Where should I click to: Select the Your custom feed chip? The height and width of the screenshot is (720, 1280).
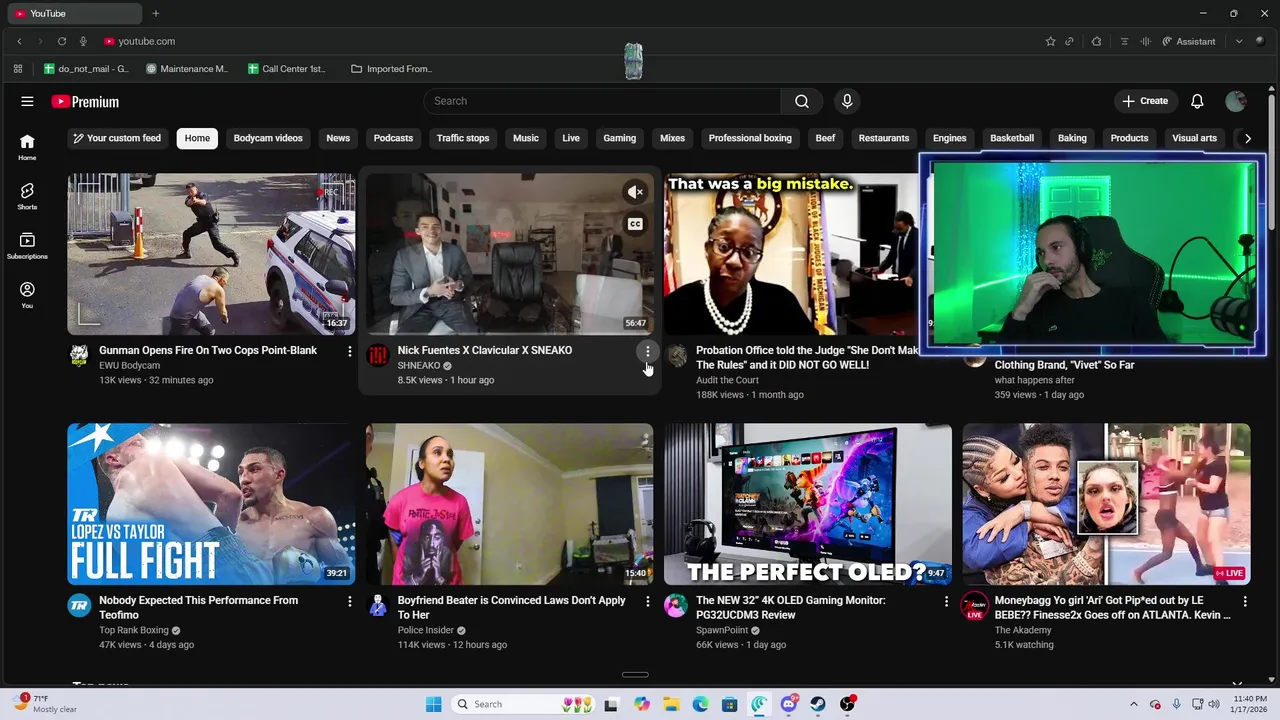click(116, 138)
